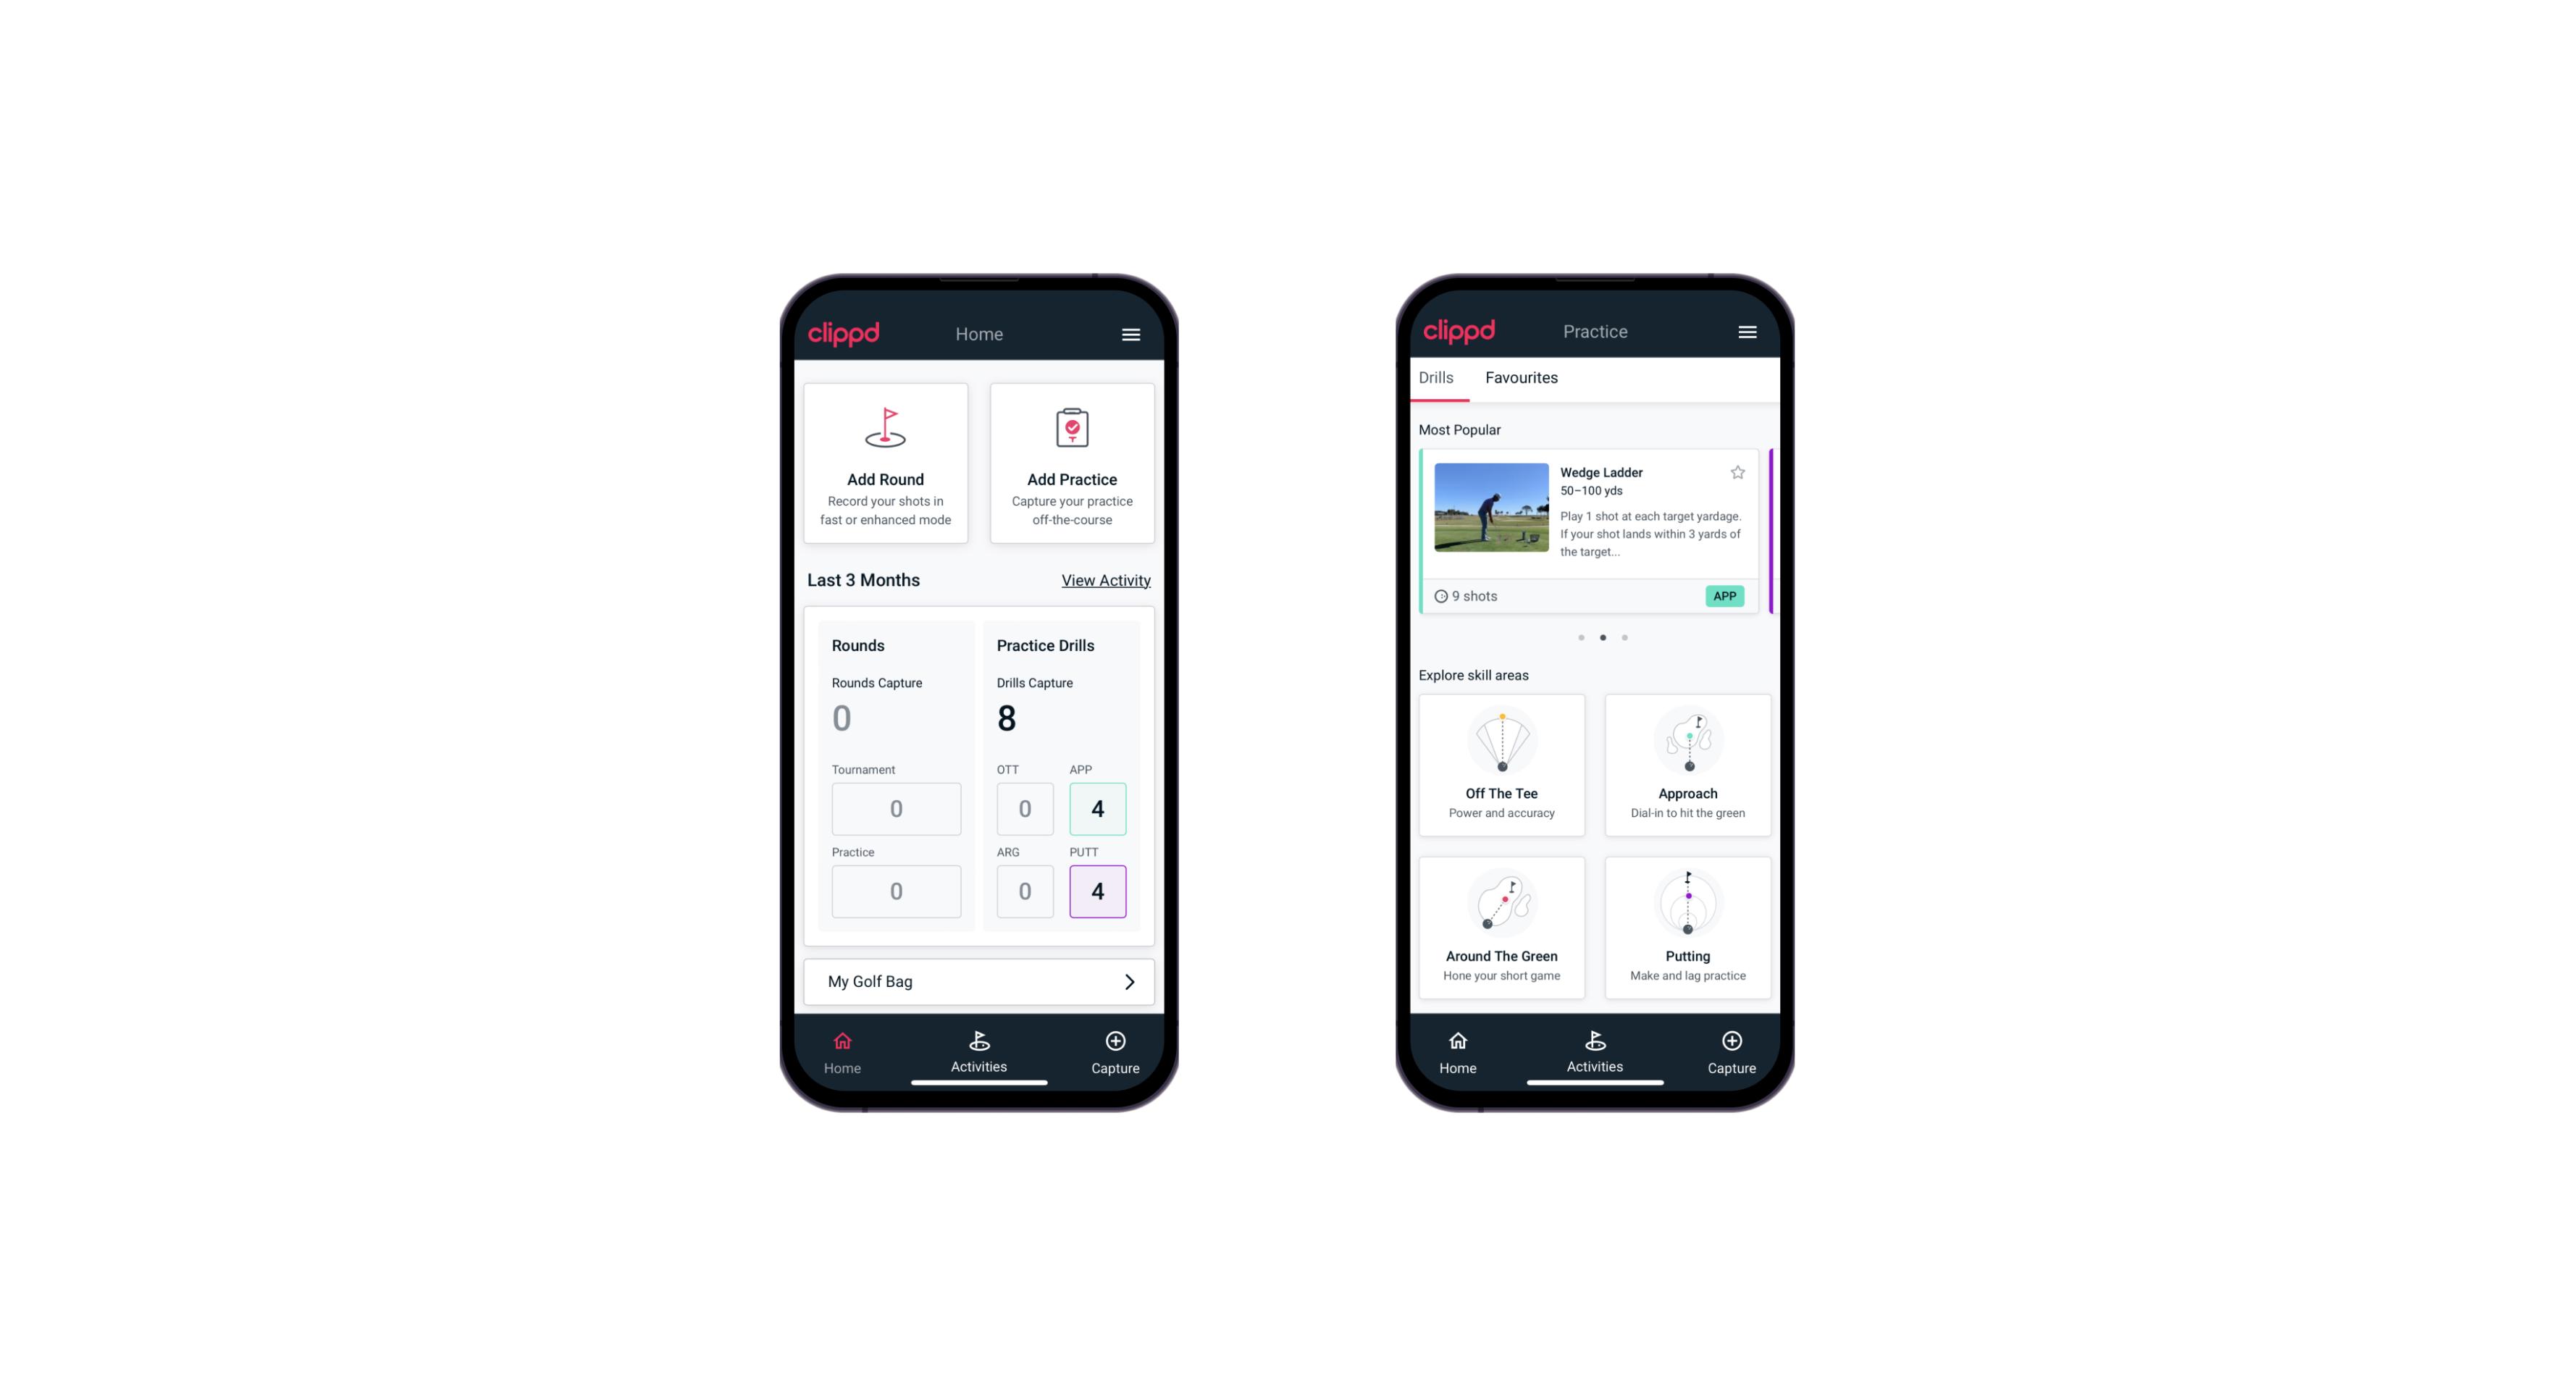Viewport: 2576px width, 1386px height.
Task: Select the Drills tab on Practice screen
Action: (1435, 377)
